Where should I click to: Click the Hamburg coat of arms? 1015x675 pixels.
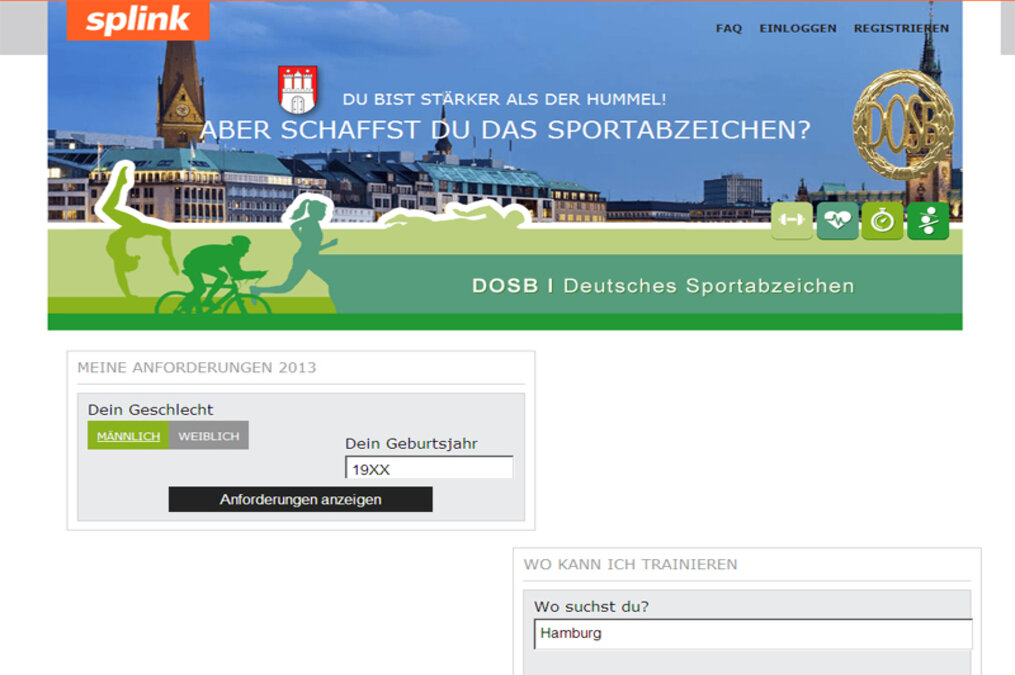point(297,90)
